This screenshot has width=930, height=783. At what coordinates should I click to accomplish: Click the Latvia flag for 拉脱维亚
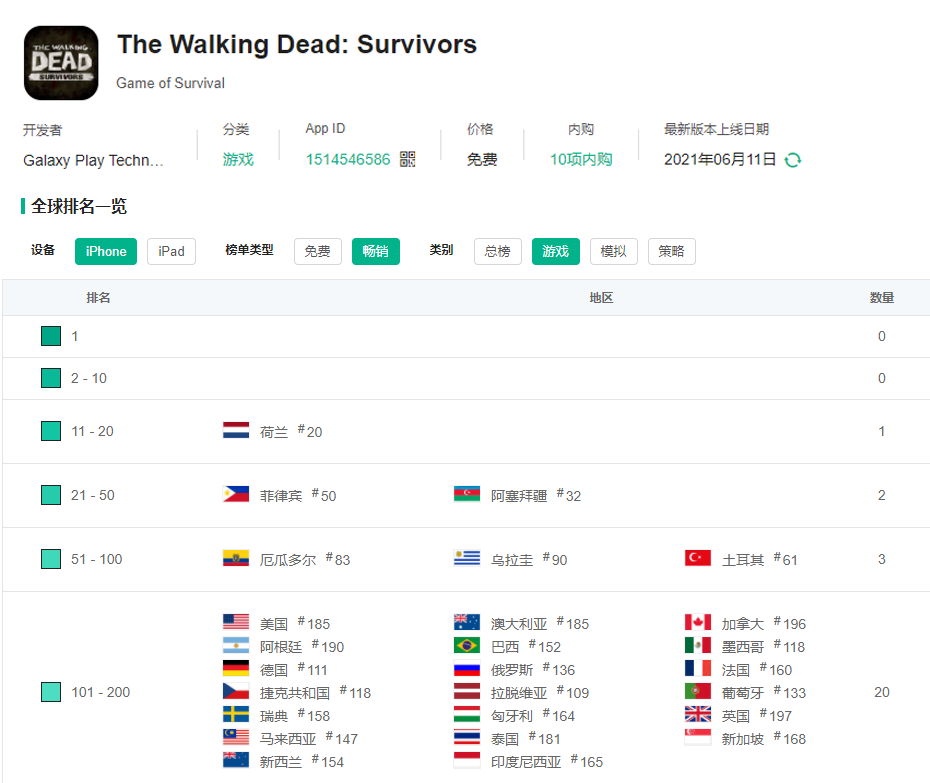point(467,692)
